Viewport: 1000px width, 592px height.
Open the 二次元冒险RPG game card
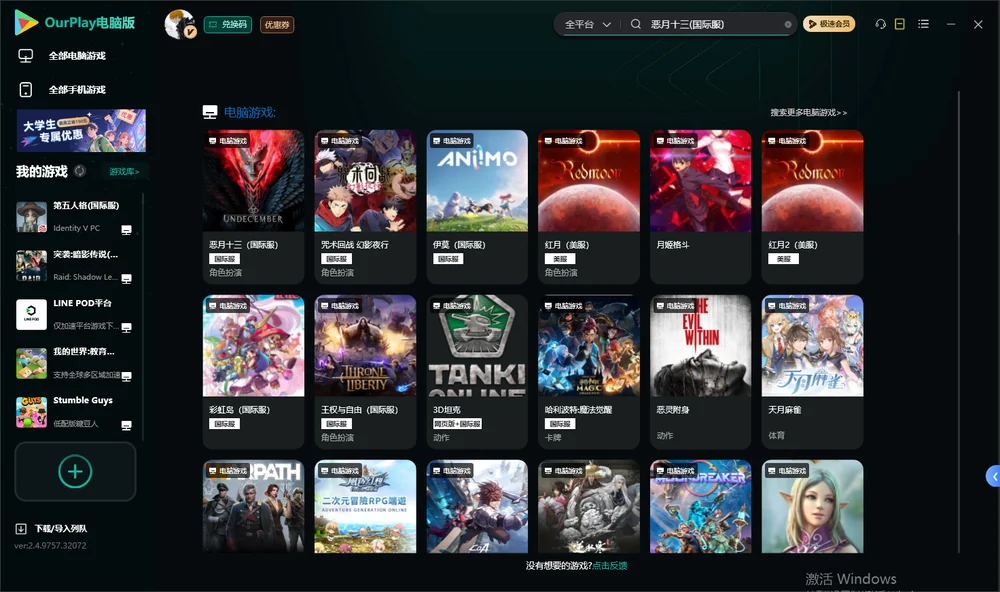[365, 507]
